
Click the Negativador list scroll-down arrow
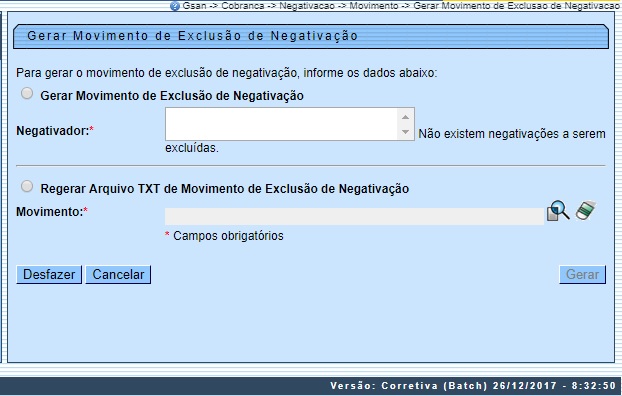click(x=405, y=132)
